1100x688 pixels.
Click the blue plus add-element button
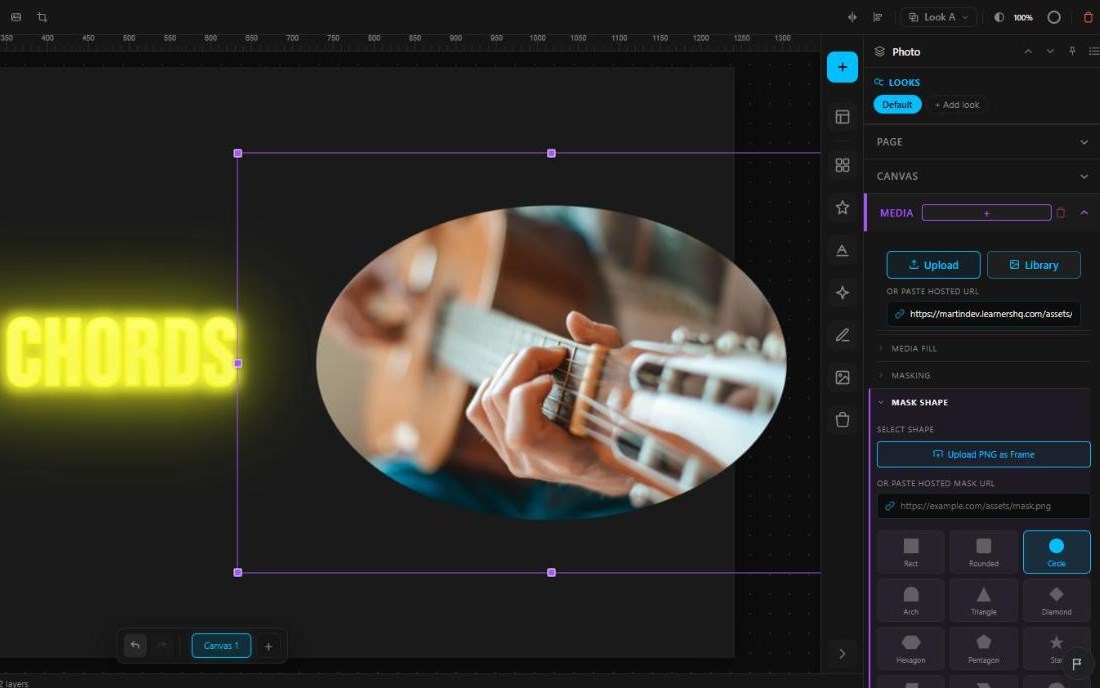pyautogui.click(x=842, y=67)
